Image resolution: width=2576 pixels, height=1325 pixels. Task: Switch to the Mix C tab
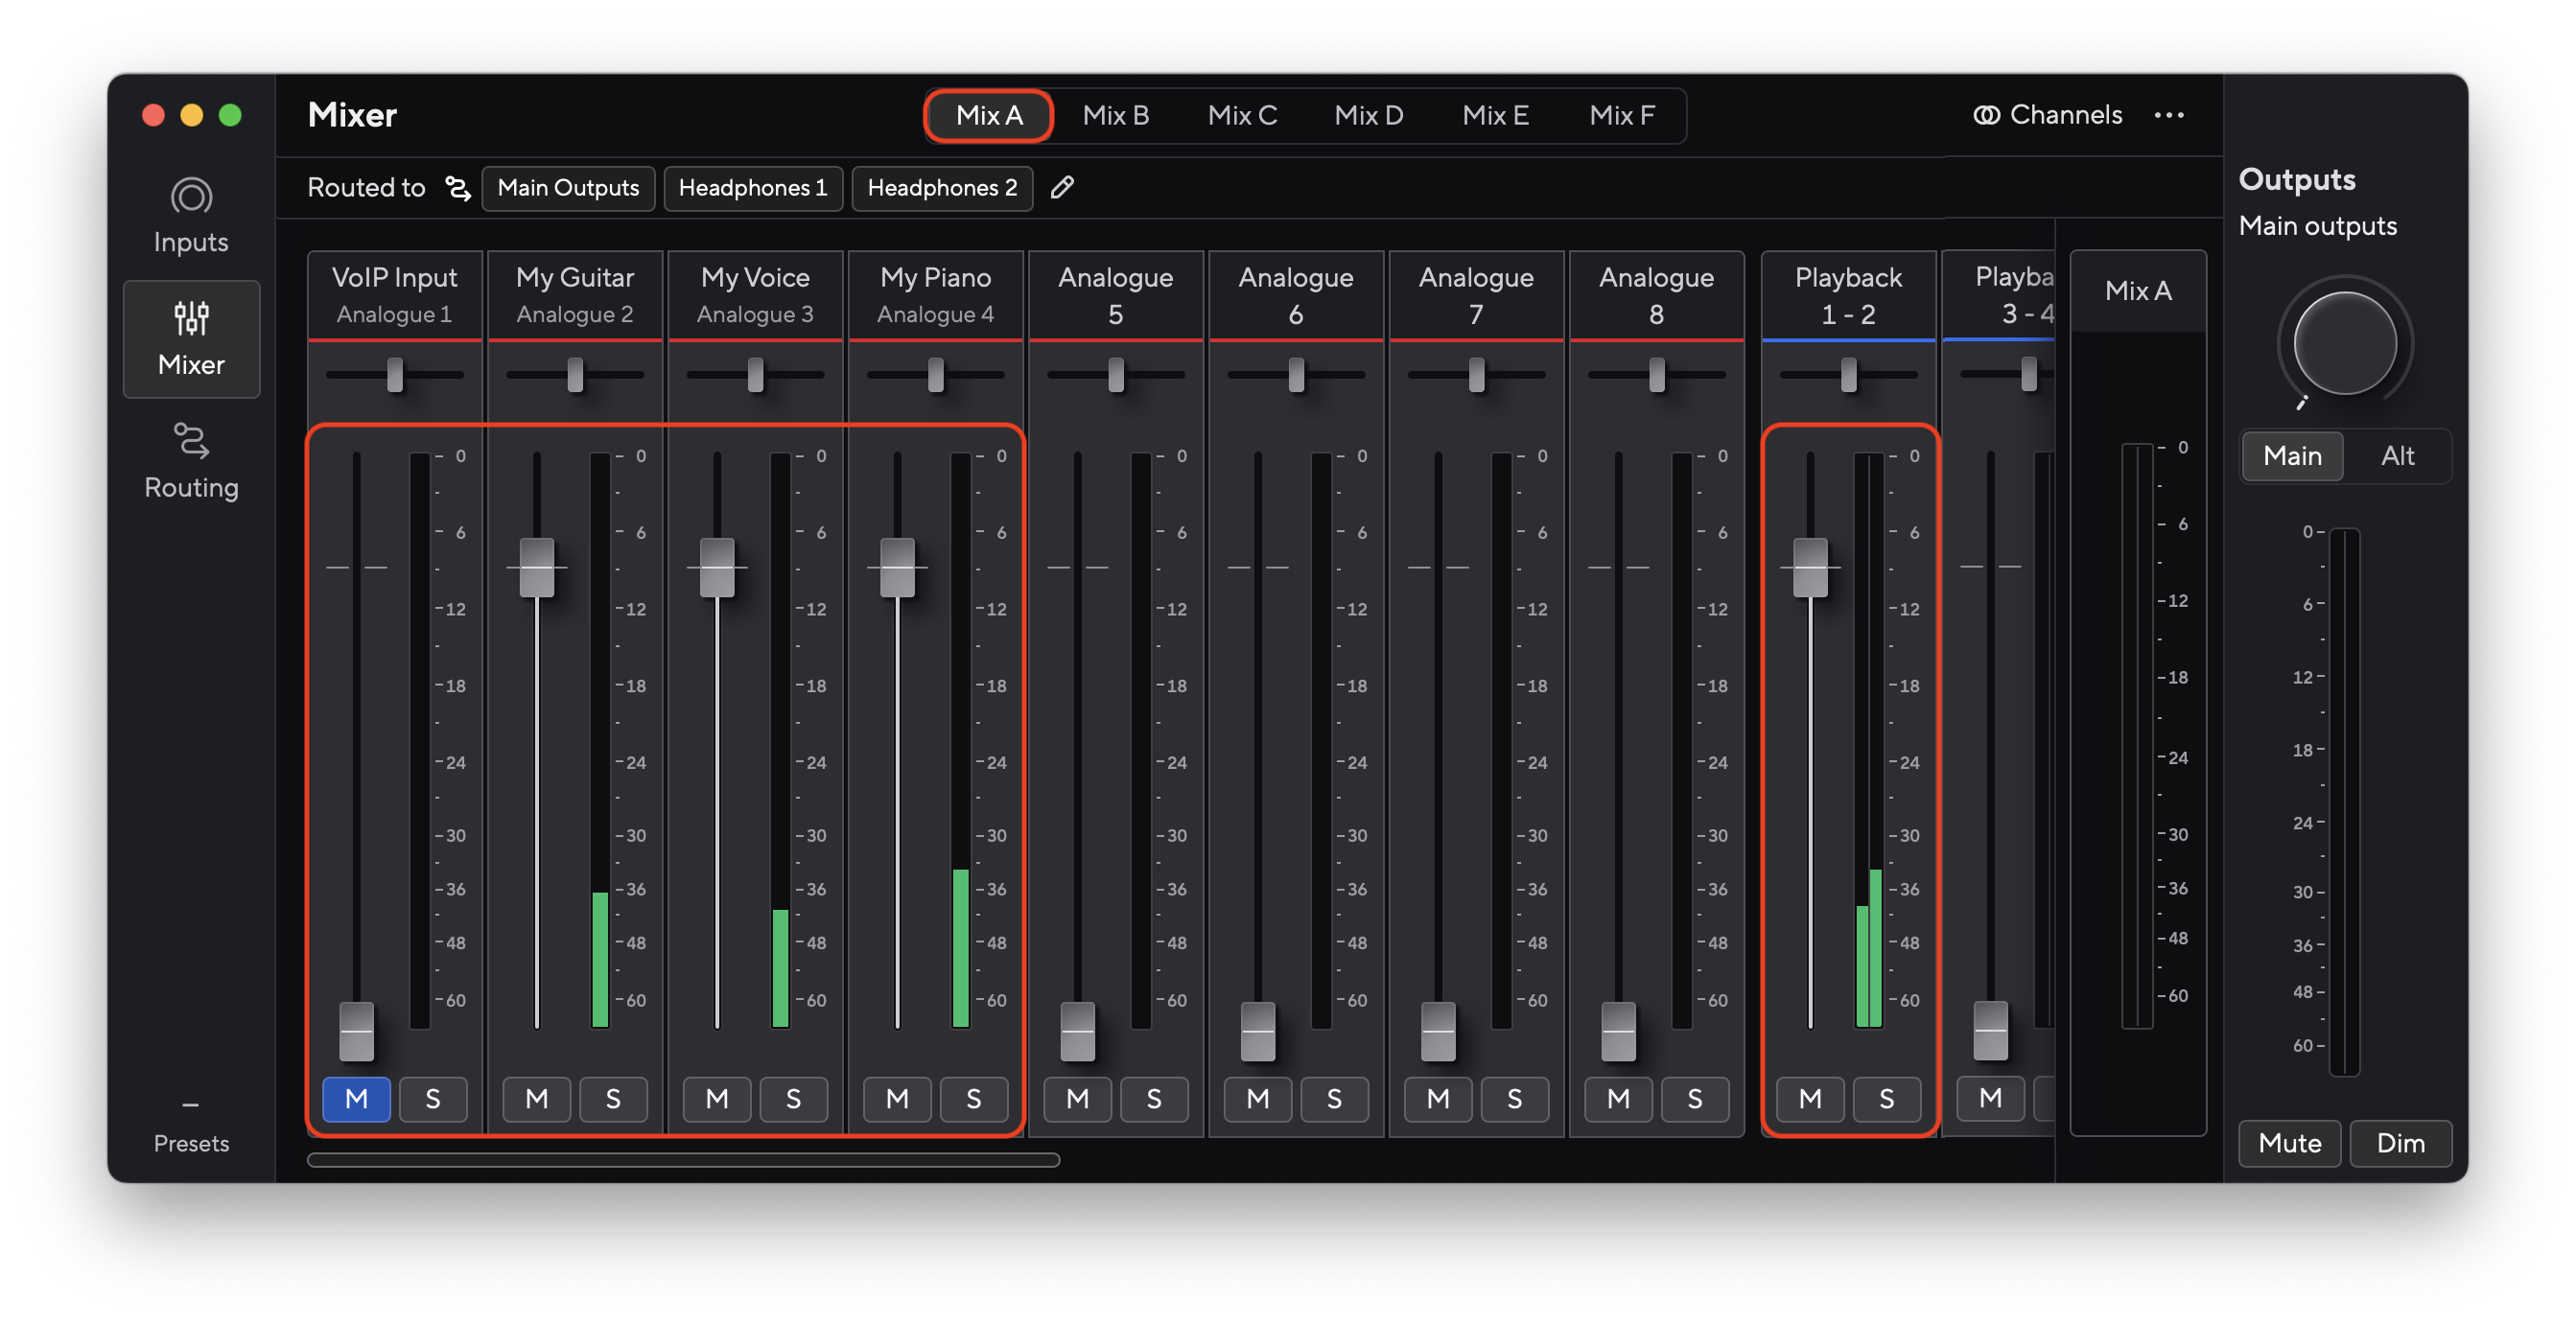1242,115
